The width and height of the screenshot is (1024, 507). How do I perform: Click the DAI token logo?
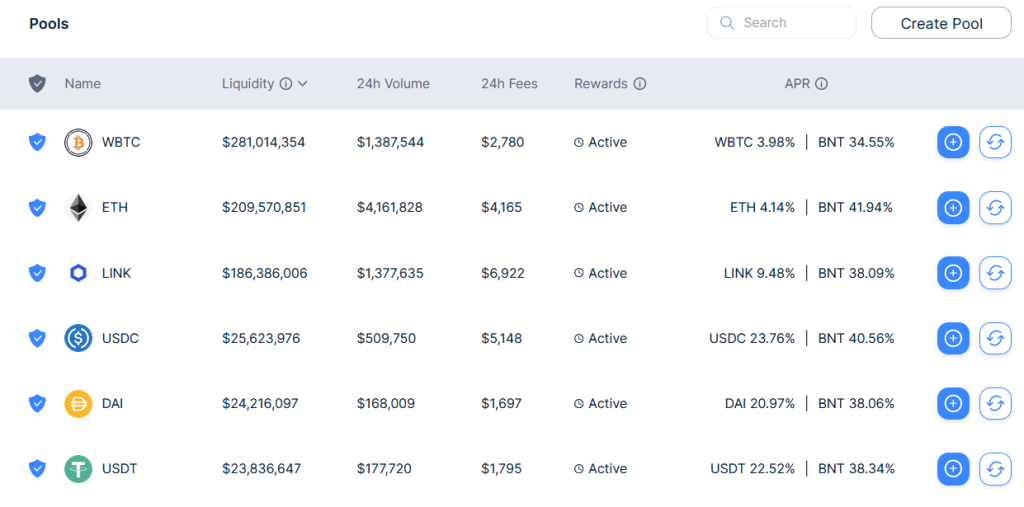pos(78,404)
